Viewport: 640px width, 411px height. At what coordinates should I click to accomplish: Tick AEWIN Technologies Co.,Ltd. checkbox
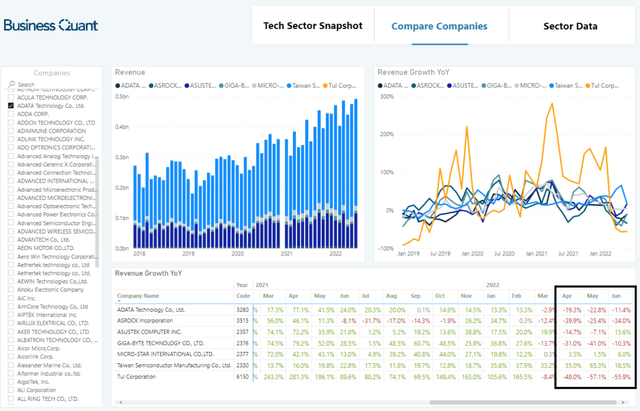[x=11, y=281]
